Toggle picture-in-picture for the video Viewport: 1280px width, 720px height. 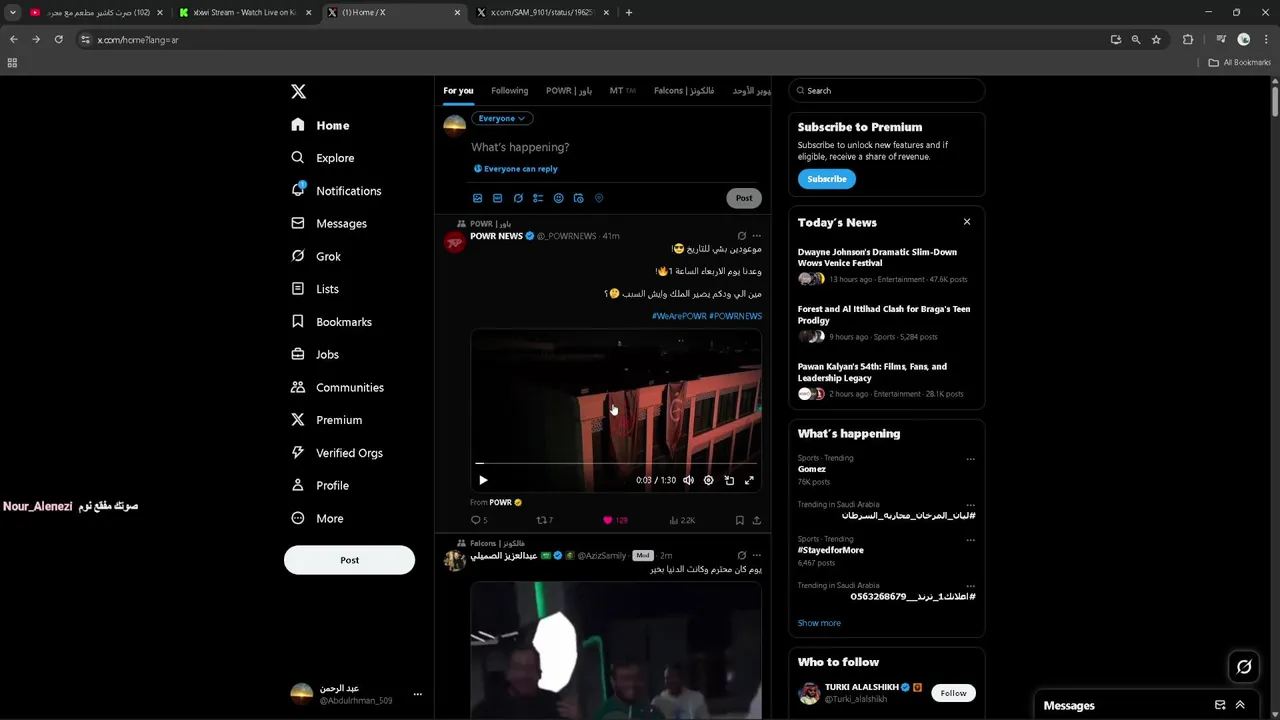(729, 480)
